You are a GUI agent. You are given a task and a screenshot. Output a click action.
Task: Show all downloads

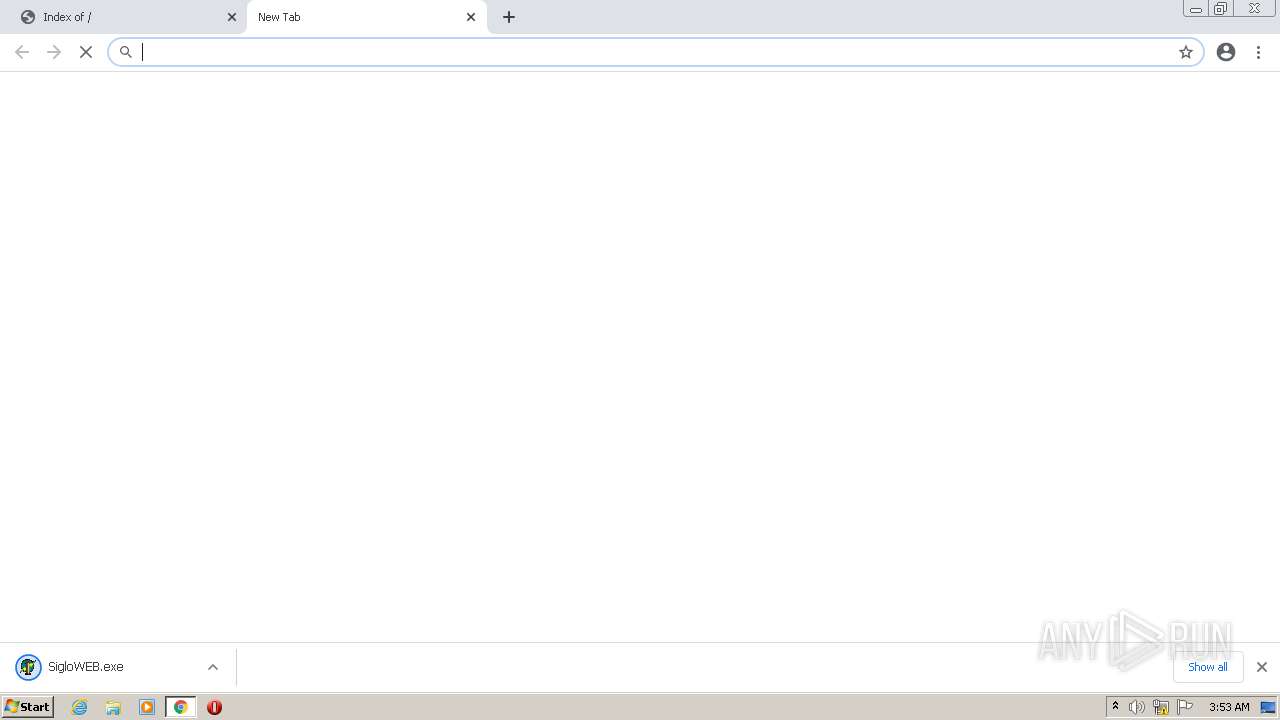[1208, 667]
